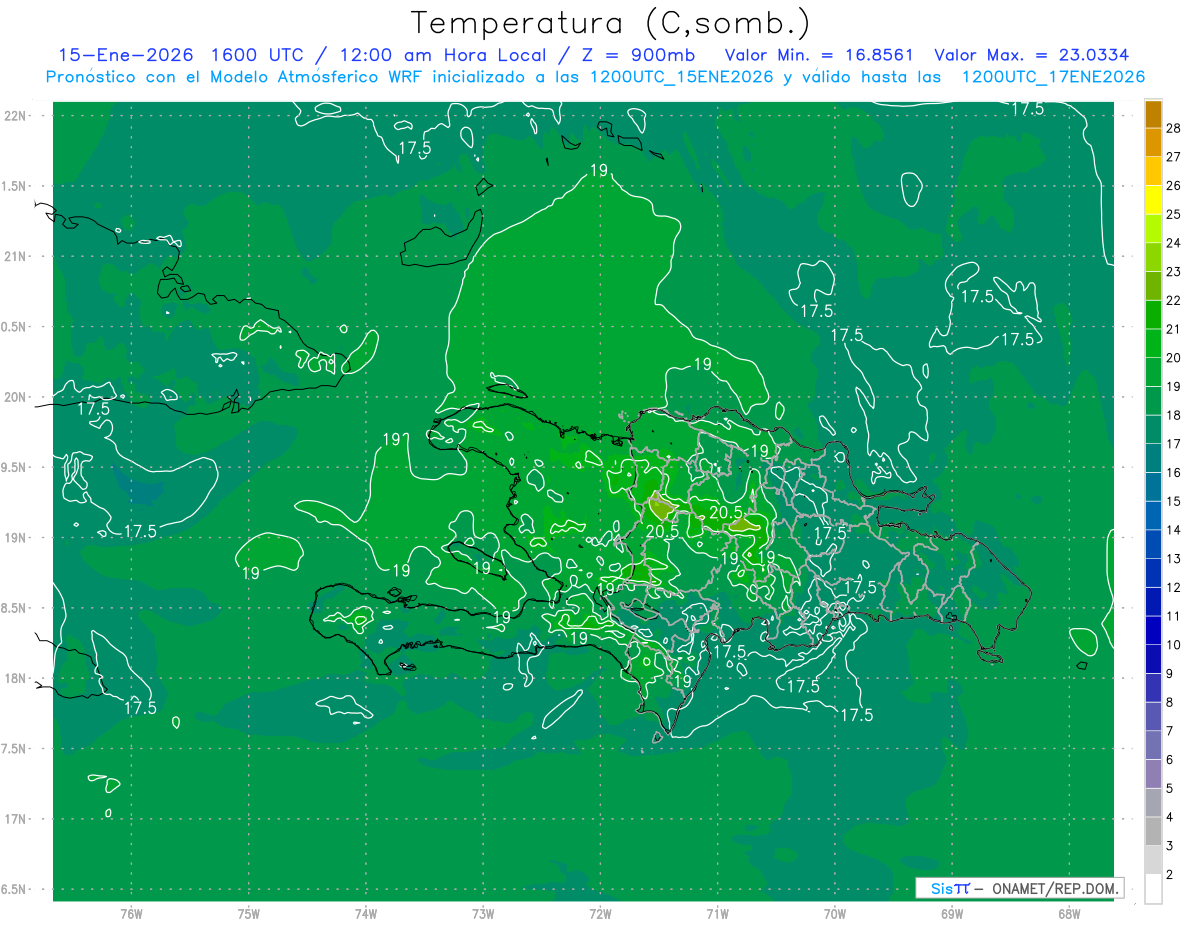Click the 18N latitude axis label
Screen dimensions: 1200x927
[x=18, y=679]
